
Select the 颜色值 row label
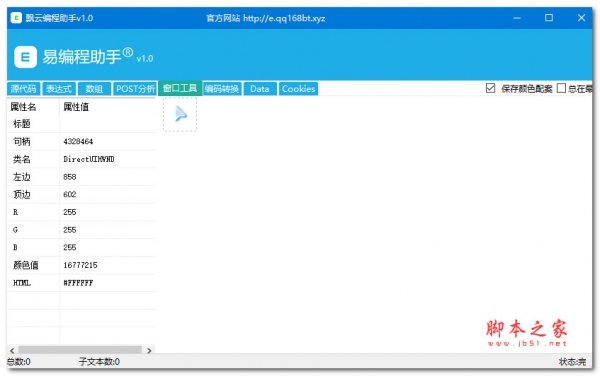pos(26,265)
